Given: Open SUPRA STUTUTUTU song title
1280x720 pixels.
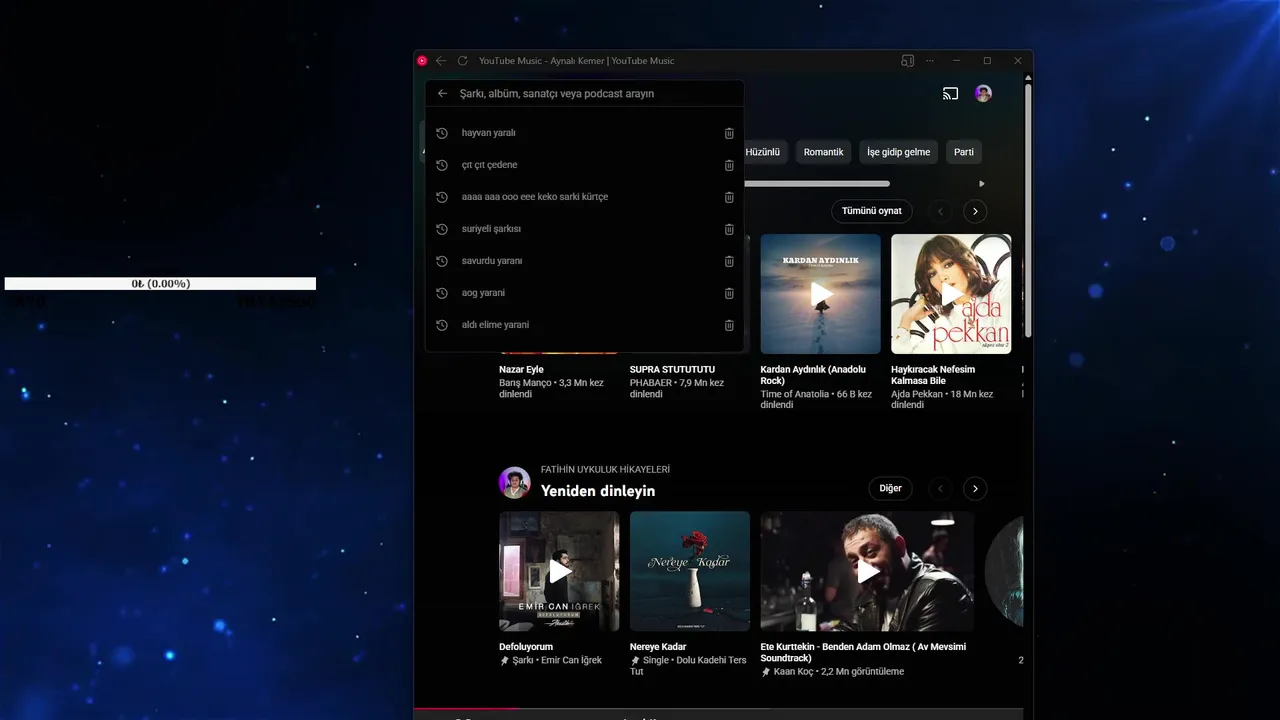Looking at the screenshot, I should tap(672, 370).
